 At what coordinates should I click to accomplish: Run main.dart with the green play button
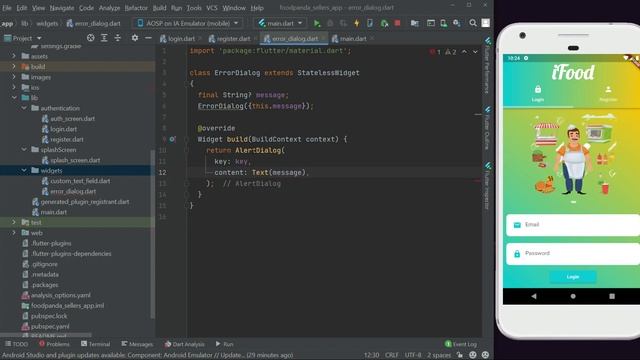coord(317,23)
